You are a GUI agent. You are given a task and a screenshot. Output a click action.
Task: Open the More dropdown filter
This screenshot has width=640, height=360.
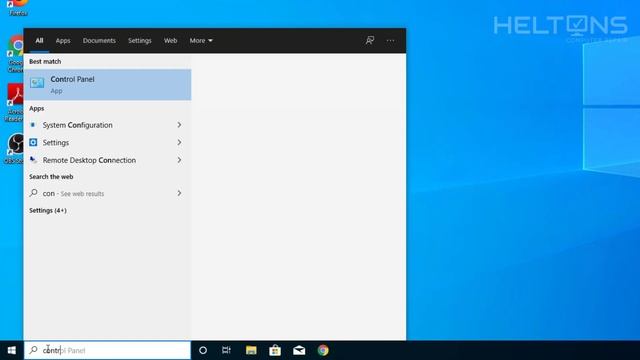click(201, 40)
